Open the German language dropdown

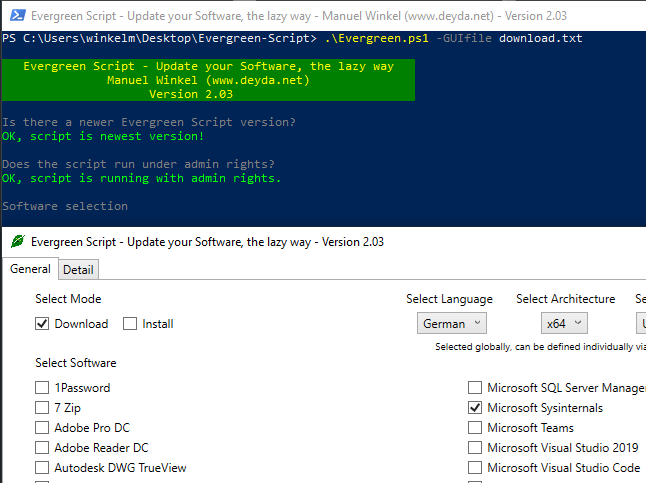pyautogui.click(x=452, y=324)
